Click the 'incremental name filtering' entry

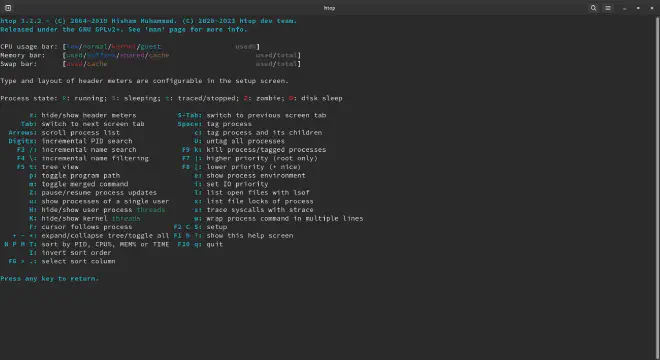coord(95,158)
